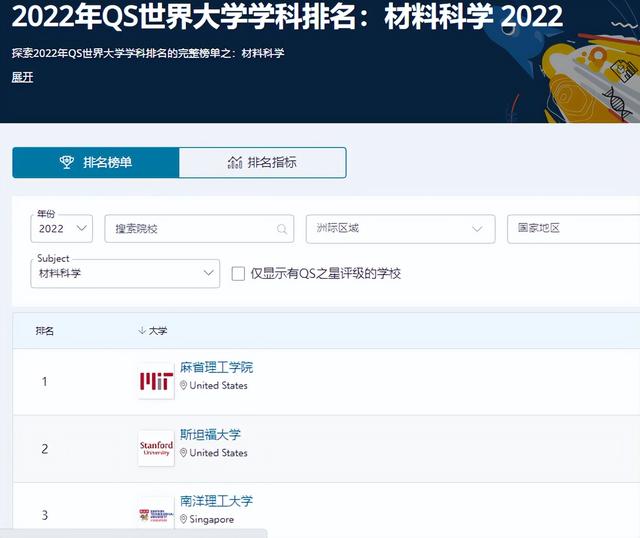Open the 南洋理工大学 university link
Screen dimensions: 640x538
tap(216, 501)
